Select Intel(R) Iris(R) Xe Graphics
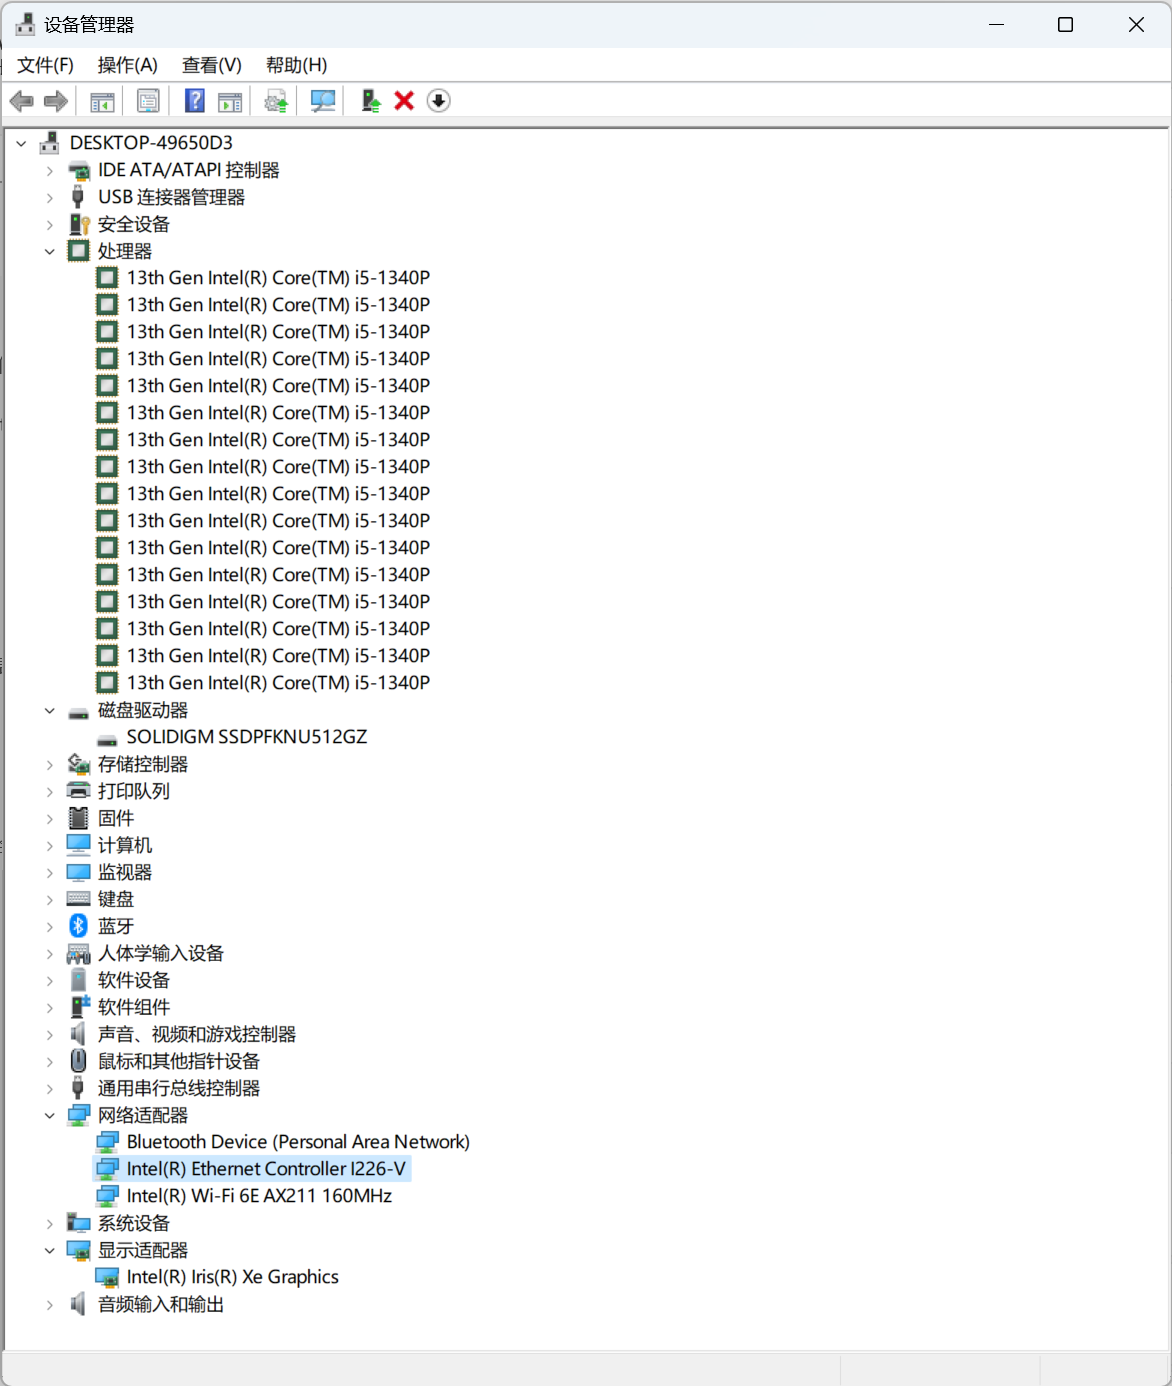Image resolution: width=1172 pixels, height=1386 pixels. (233, 1277)
